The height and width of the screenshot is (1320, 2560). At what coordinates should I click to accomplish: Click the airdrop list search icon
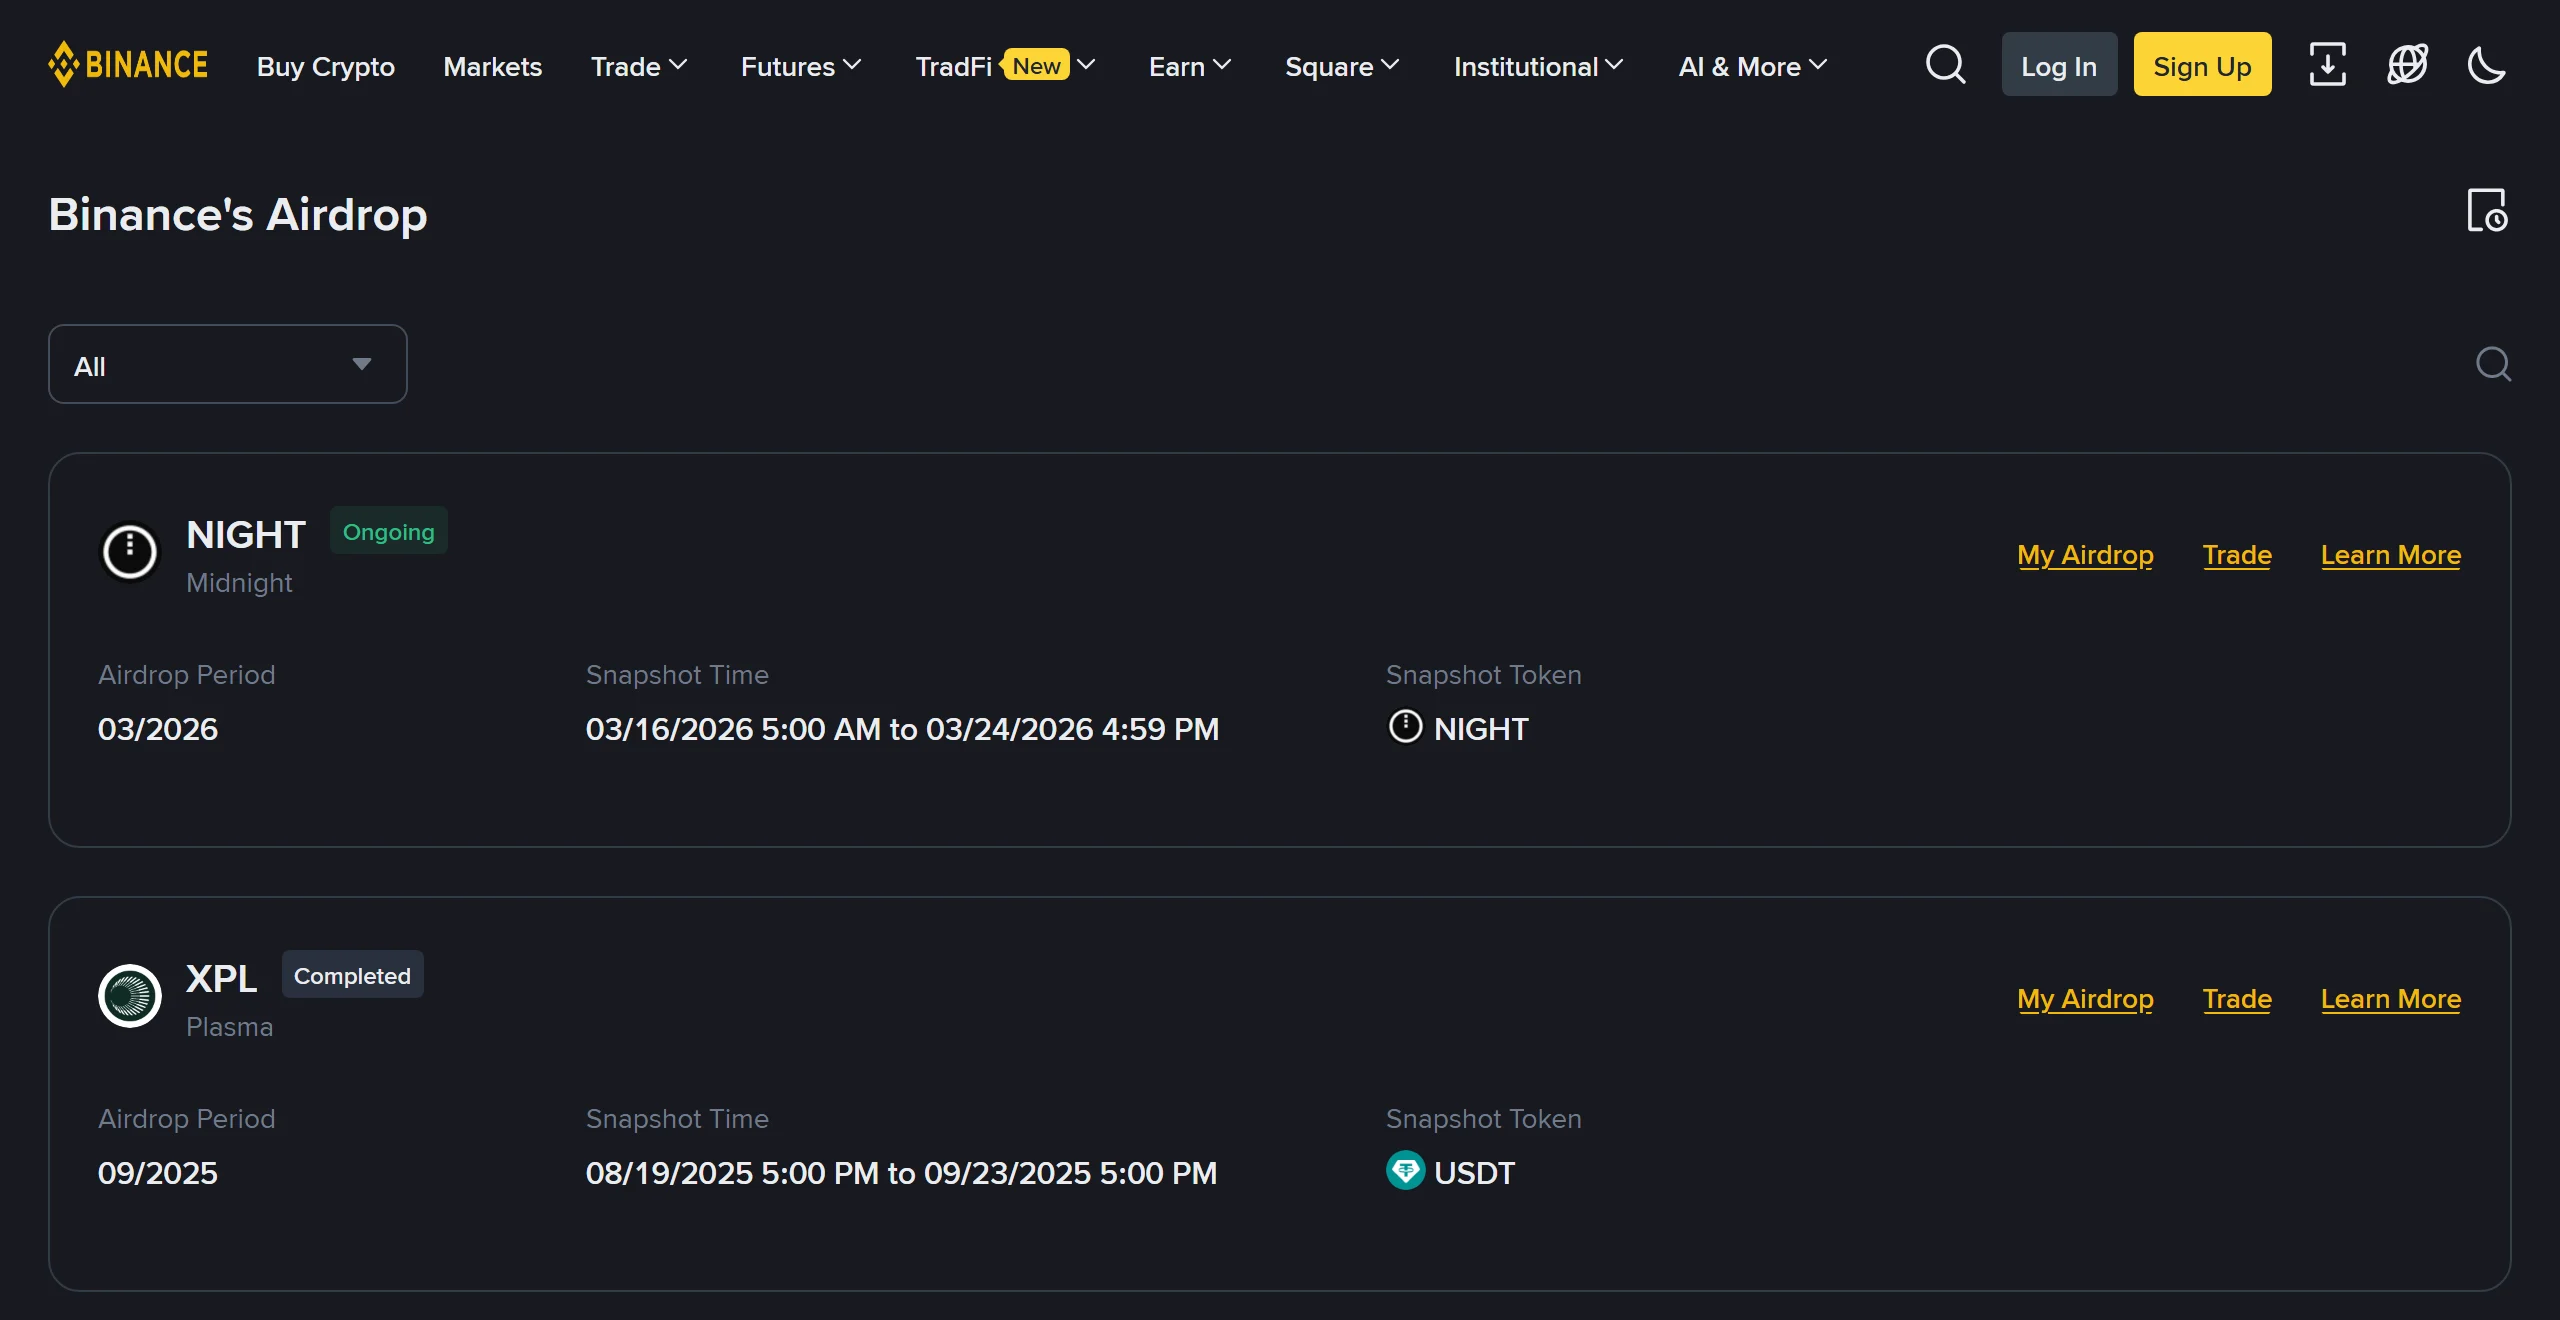2493,364
